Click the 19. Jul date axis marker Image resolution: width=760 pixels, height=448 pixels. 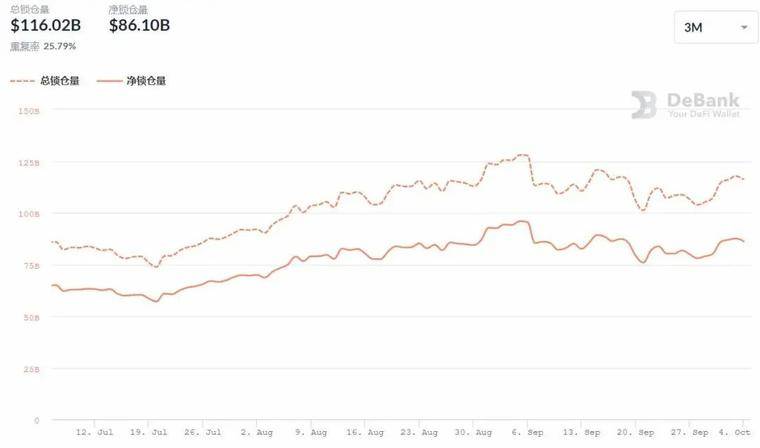148,432
